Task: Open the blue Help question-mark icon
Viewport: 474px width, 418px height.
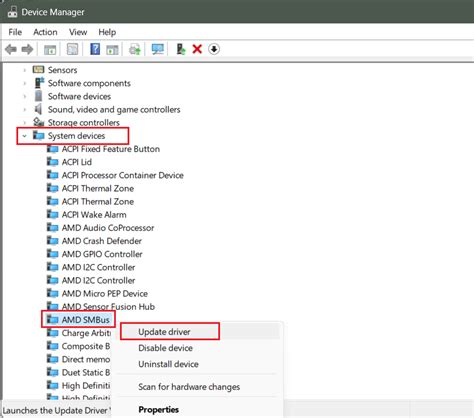Action: pyautogui.click(x=95, y=49)
